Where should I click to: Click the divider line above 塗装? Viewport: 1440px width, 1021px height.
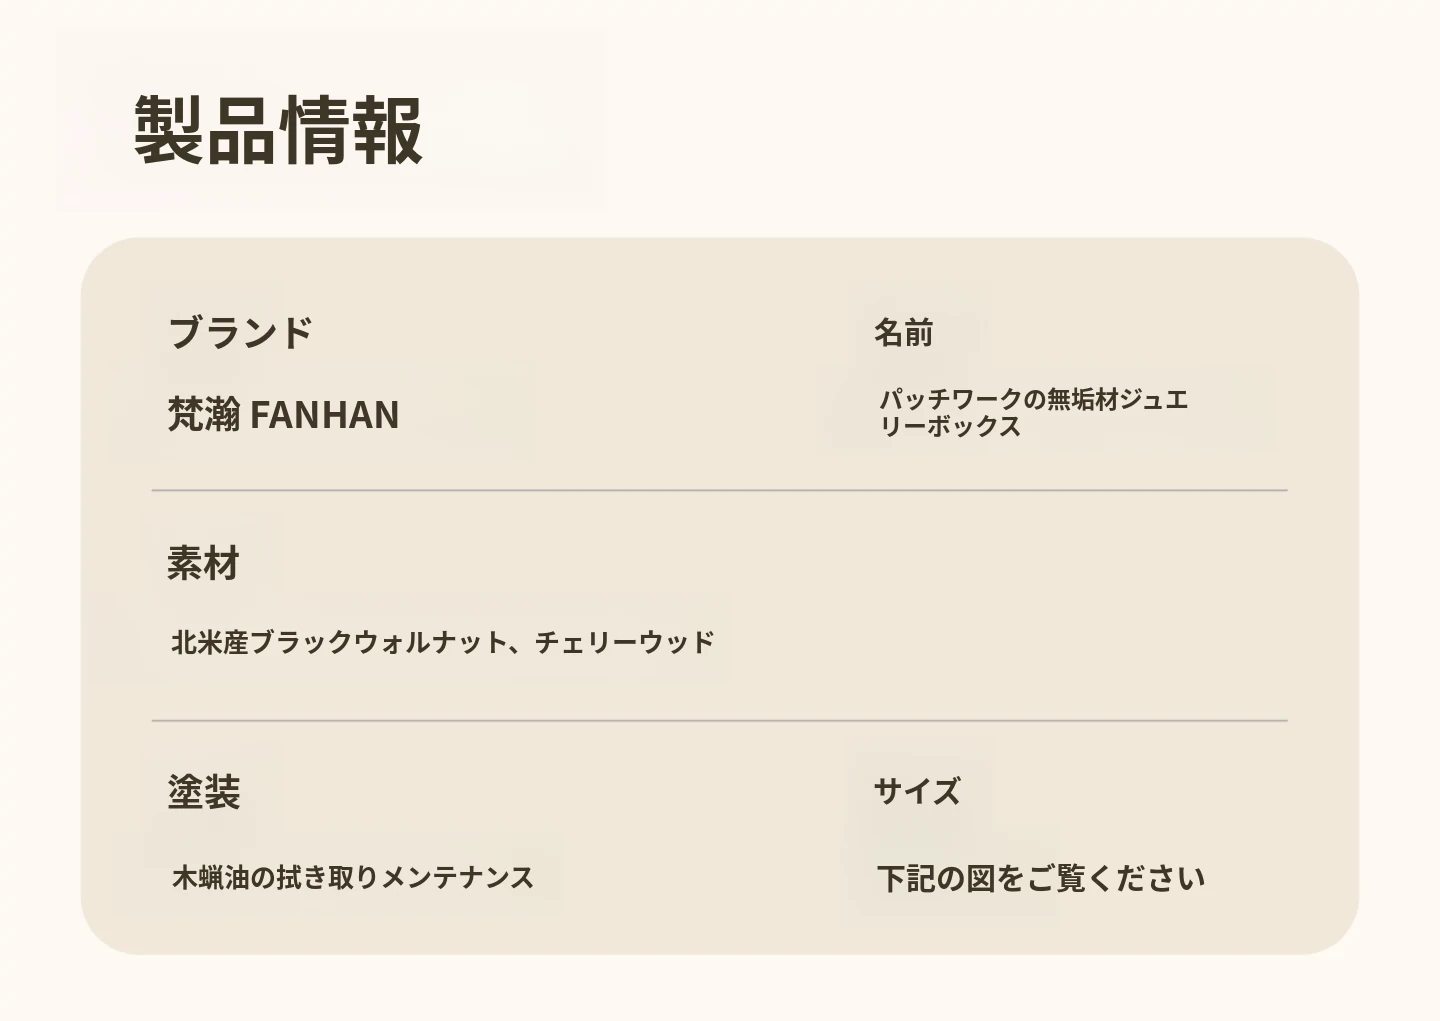pos(719,720)
